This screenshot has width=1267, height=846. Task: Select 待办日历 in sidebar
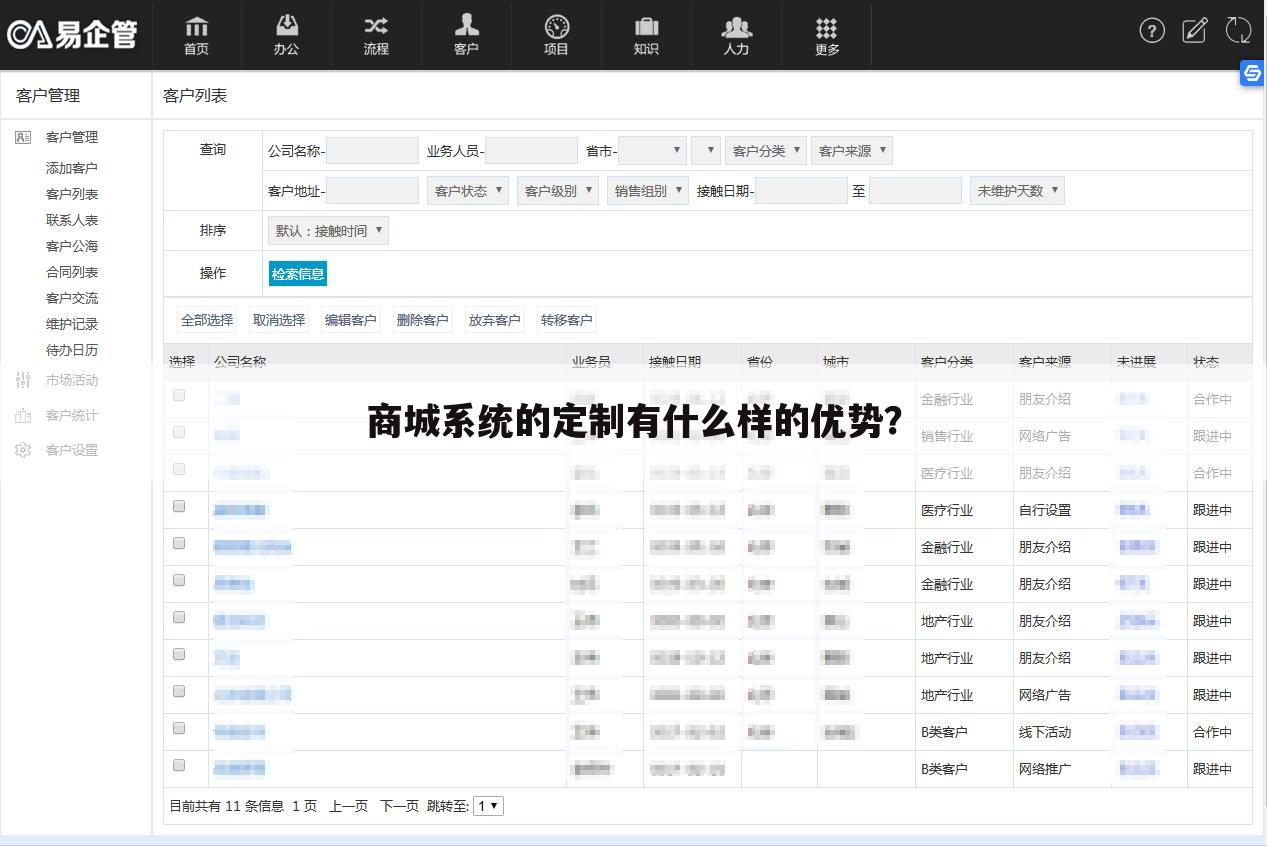point(72,350)
